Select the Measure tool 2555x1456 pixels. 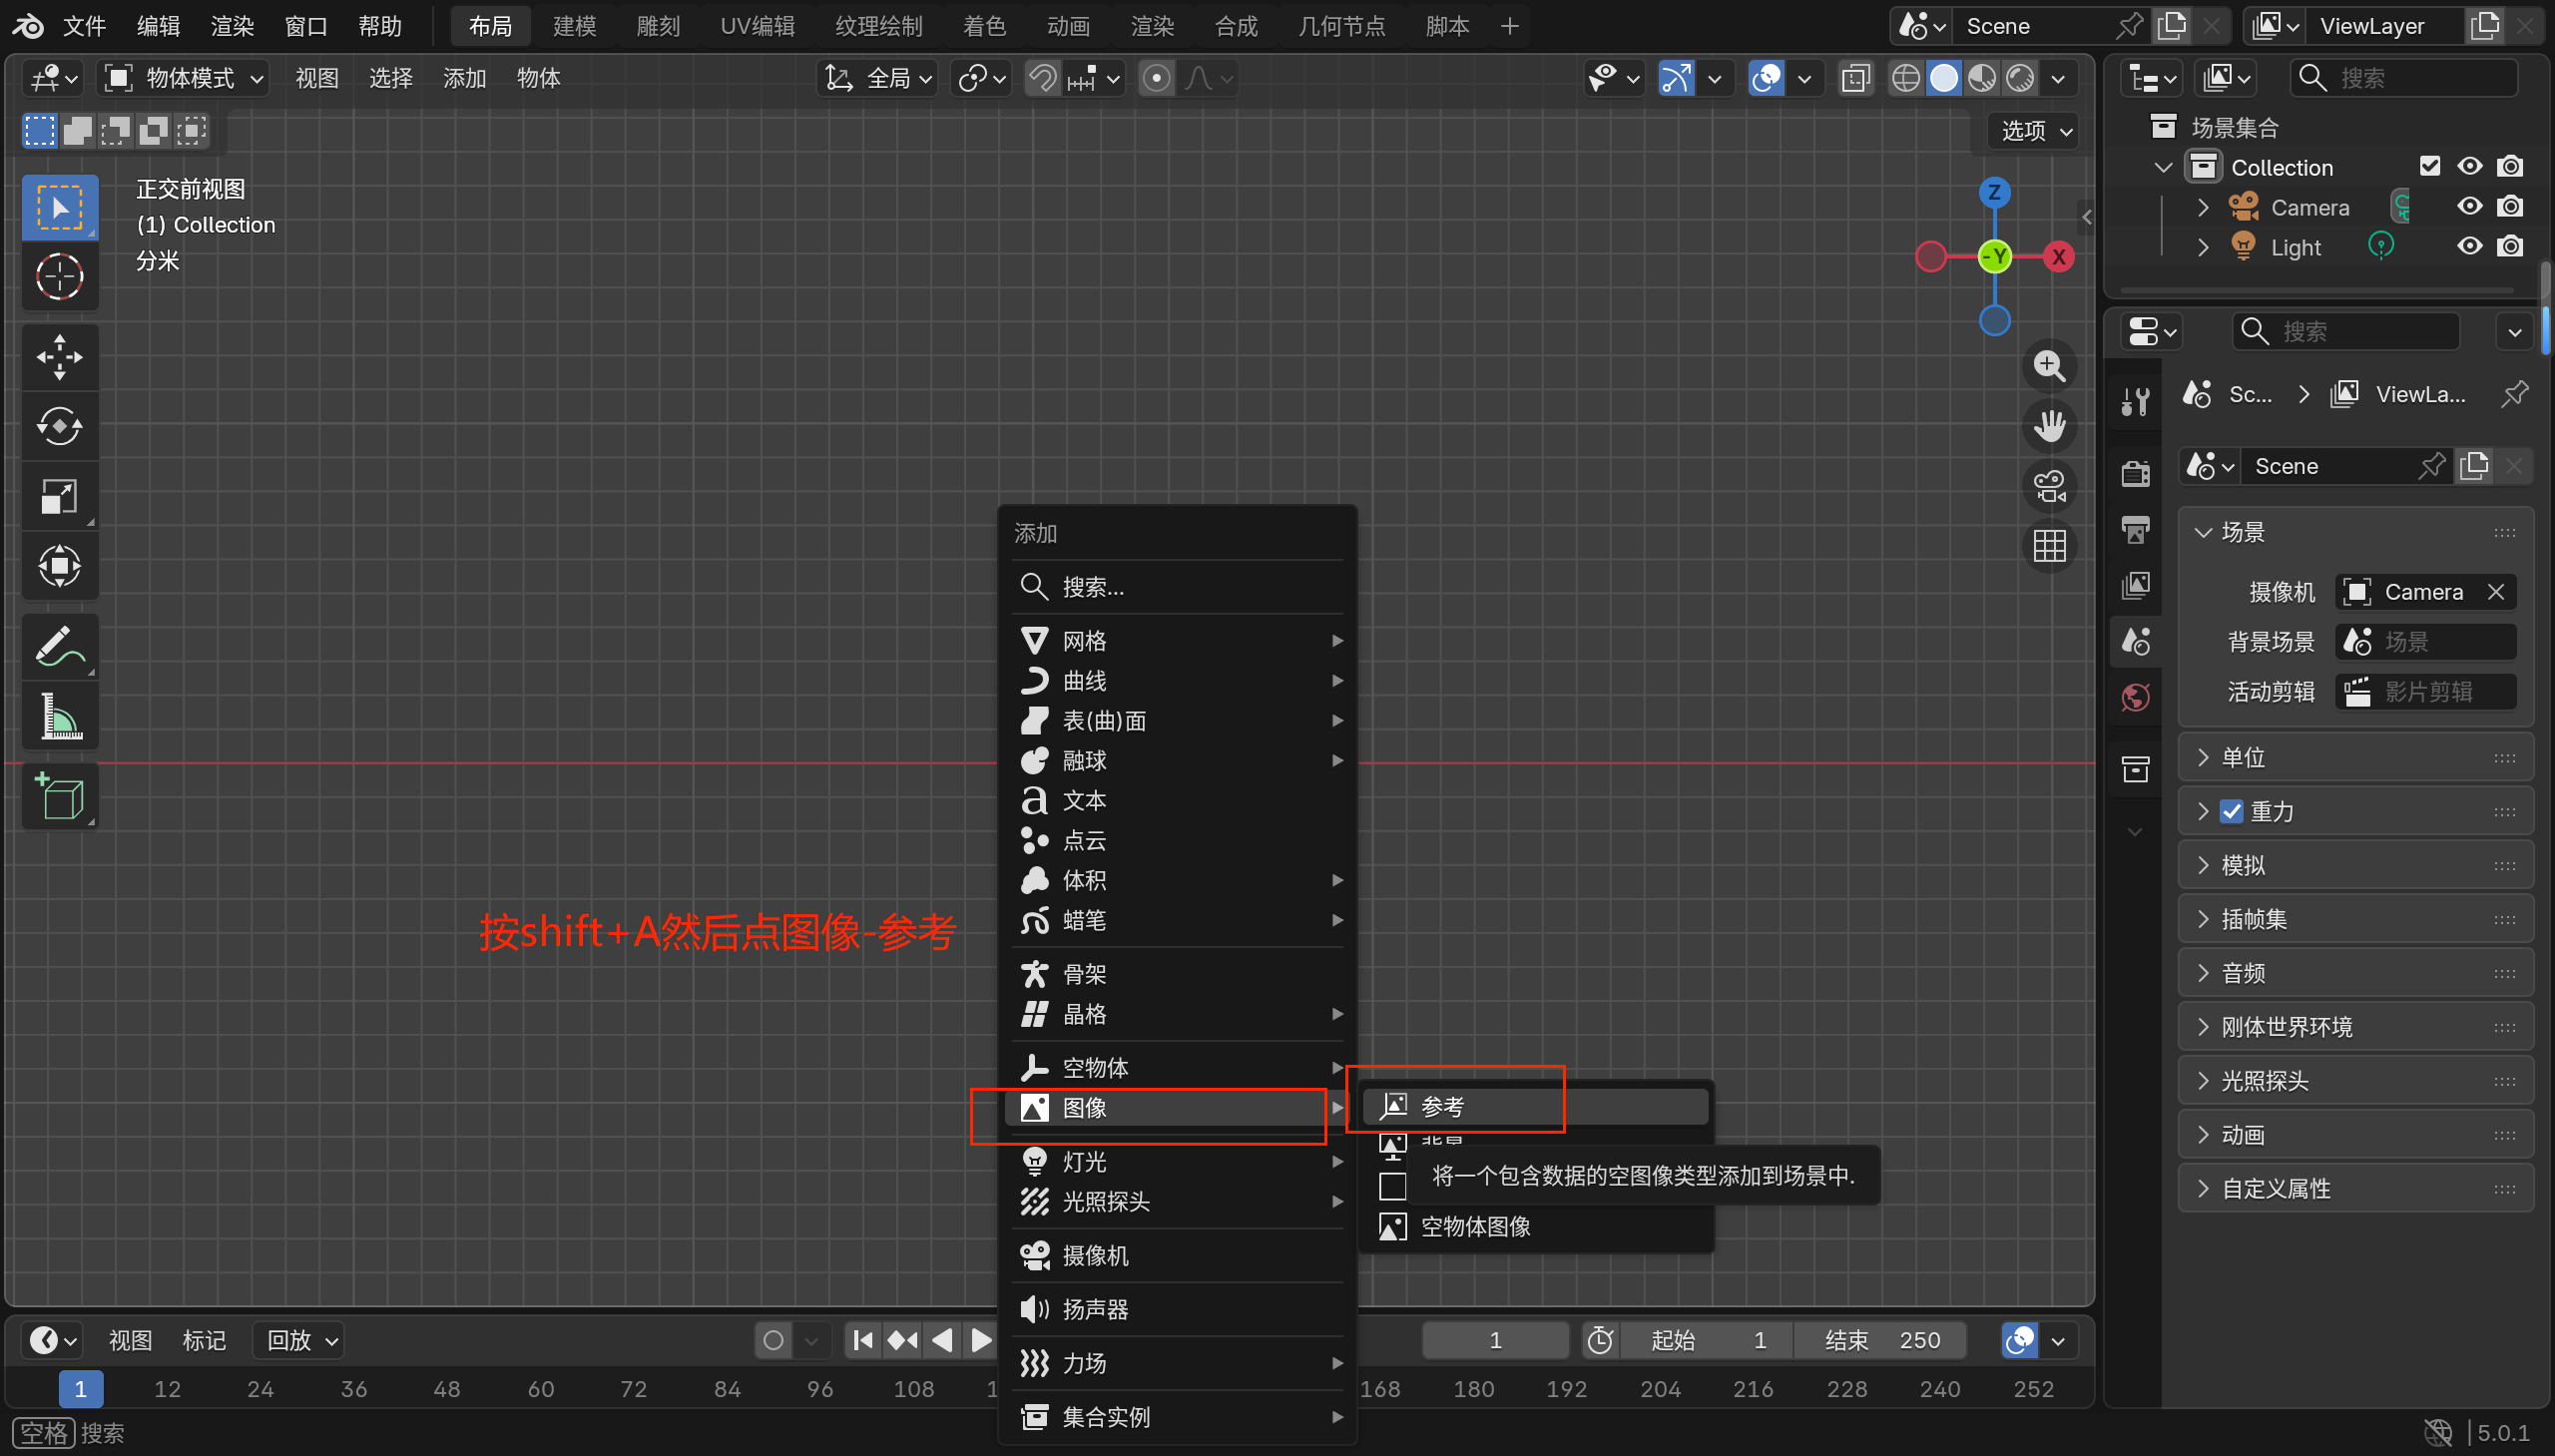pos(59,717)
